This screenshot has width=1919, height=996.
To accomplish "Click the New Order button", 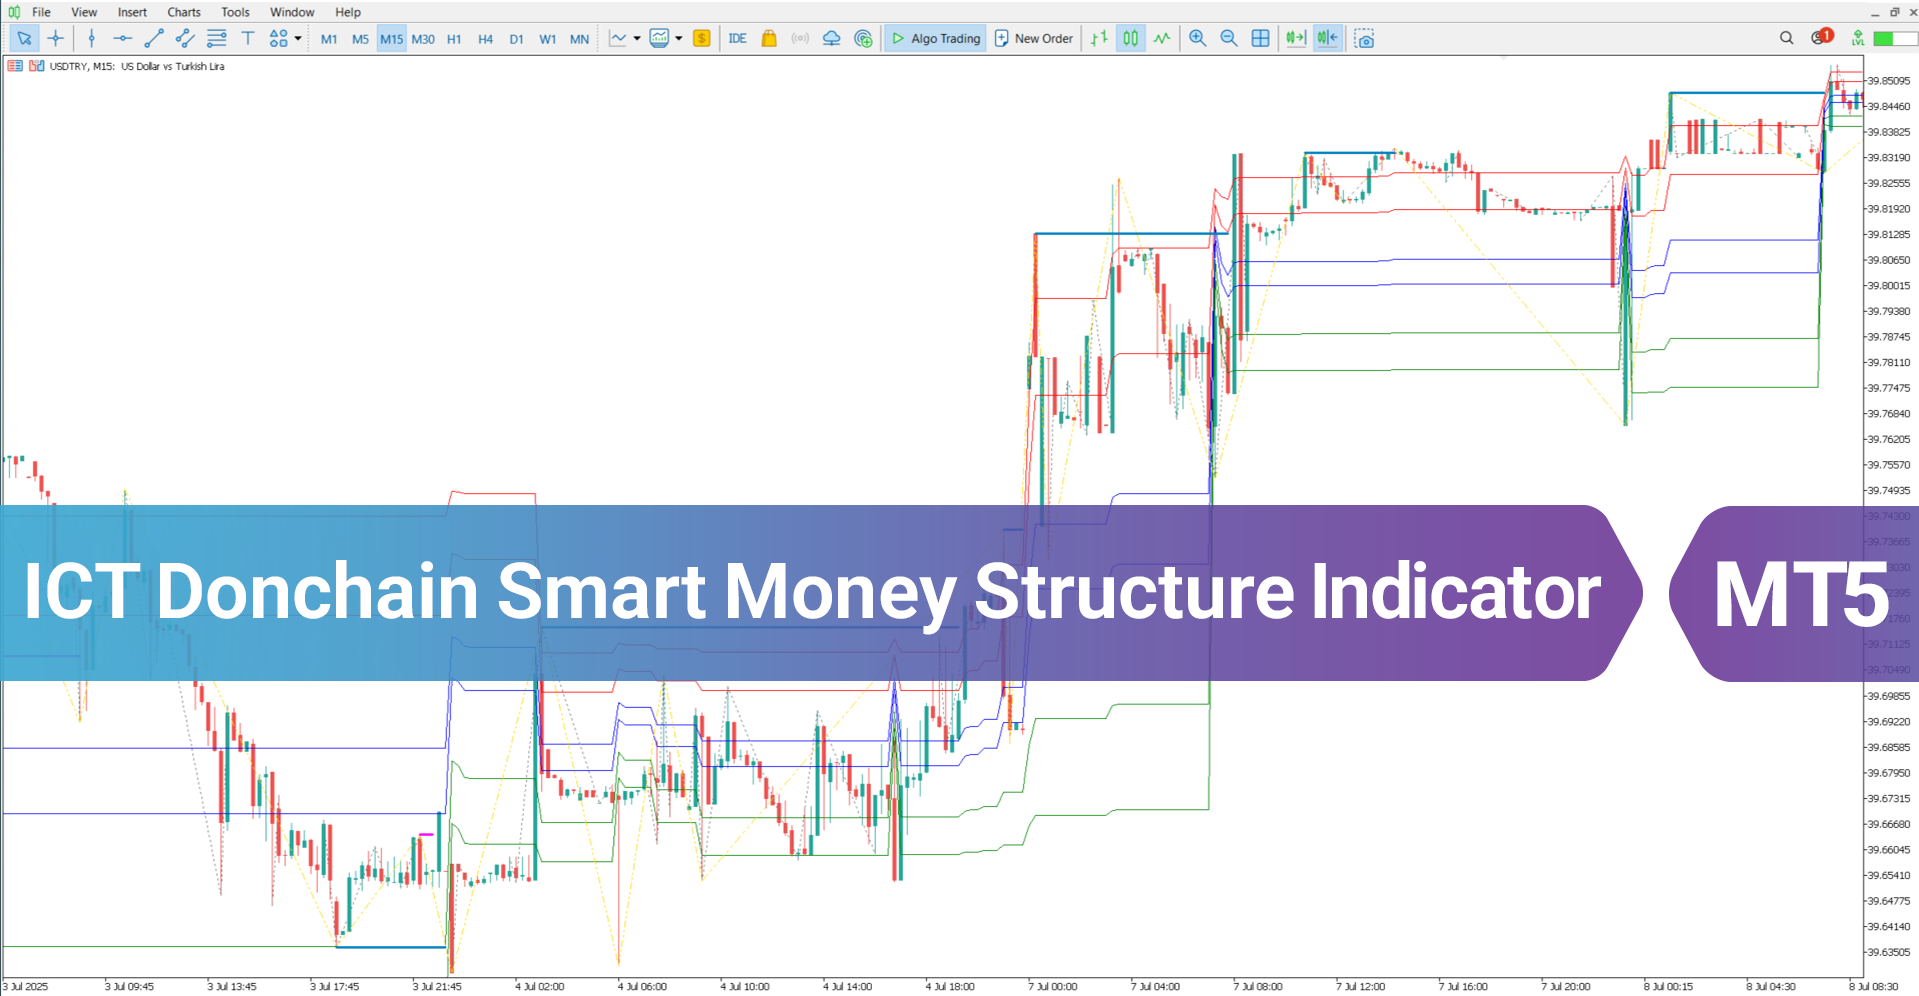I will point(1034,39).
